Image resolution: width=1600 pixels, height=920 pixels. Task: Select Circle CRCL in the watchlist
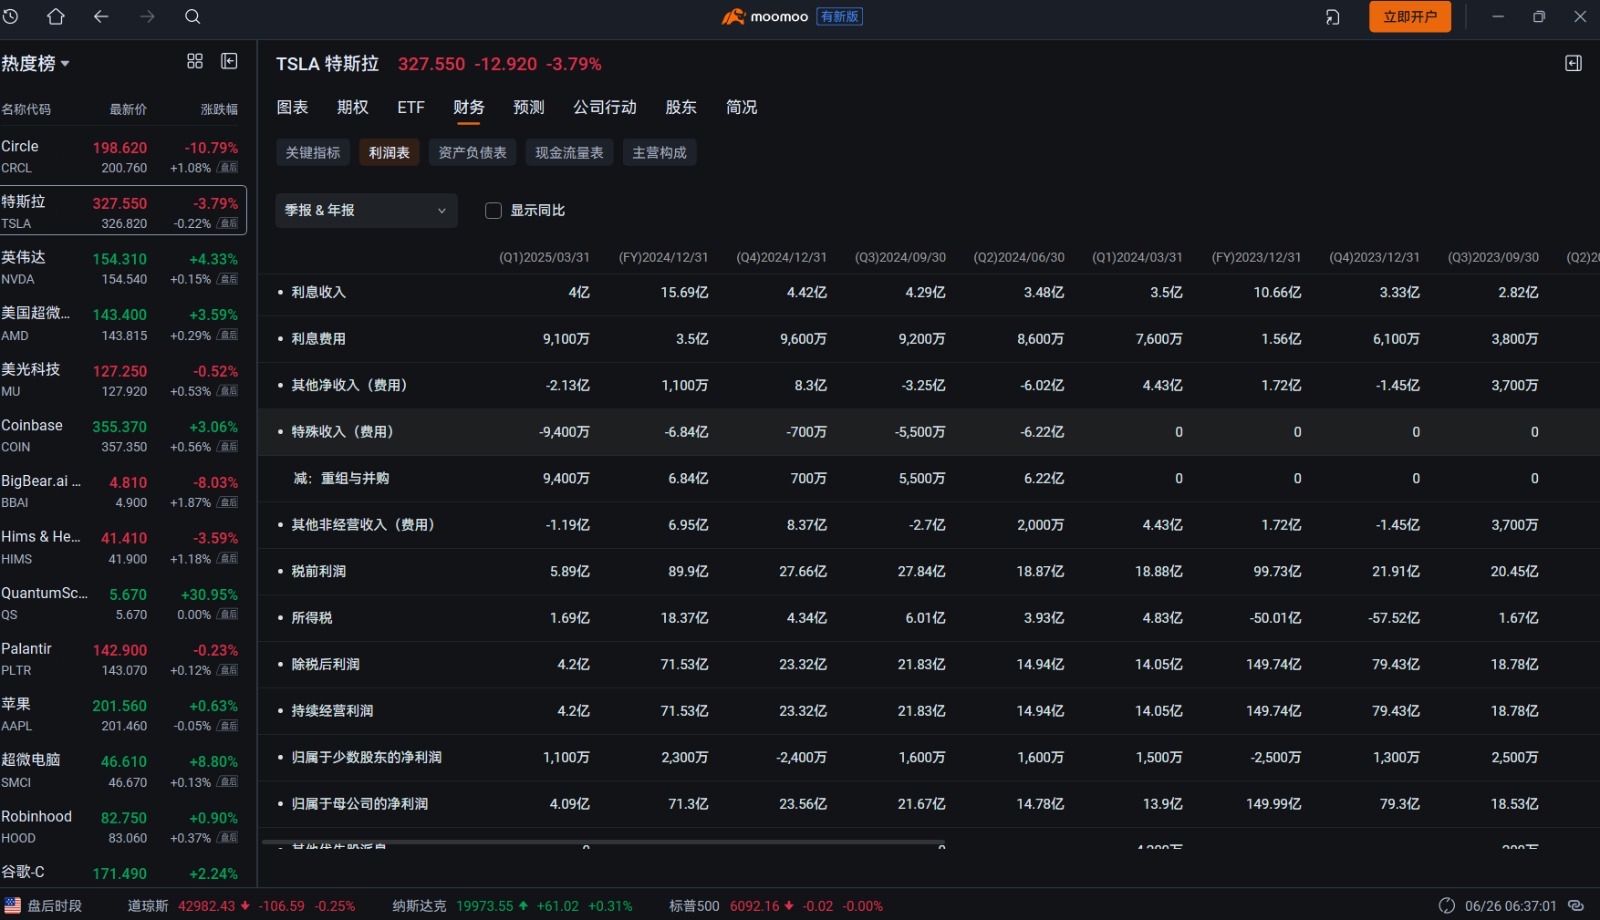(x=123, y=156)
